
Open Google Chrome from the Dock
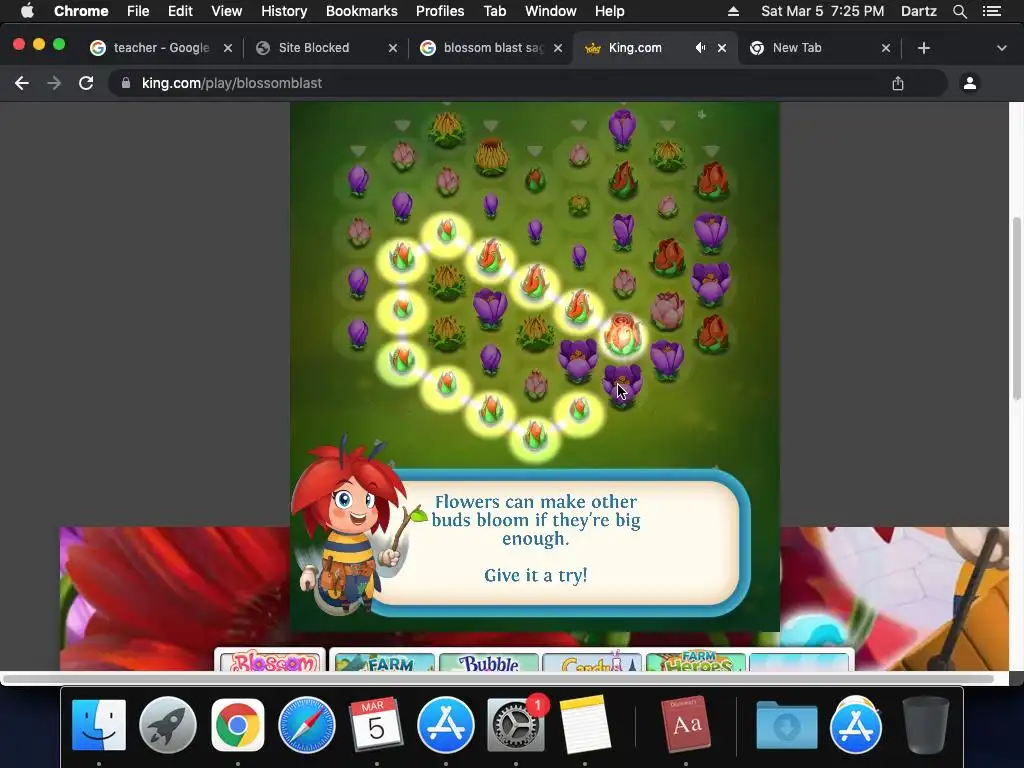pyautogui.click(x=238, y=725)
